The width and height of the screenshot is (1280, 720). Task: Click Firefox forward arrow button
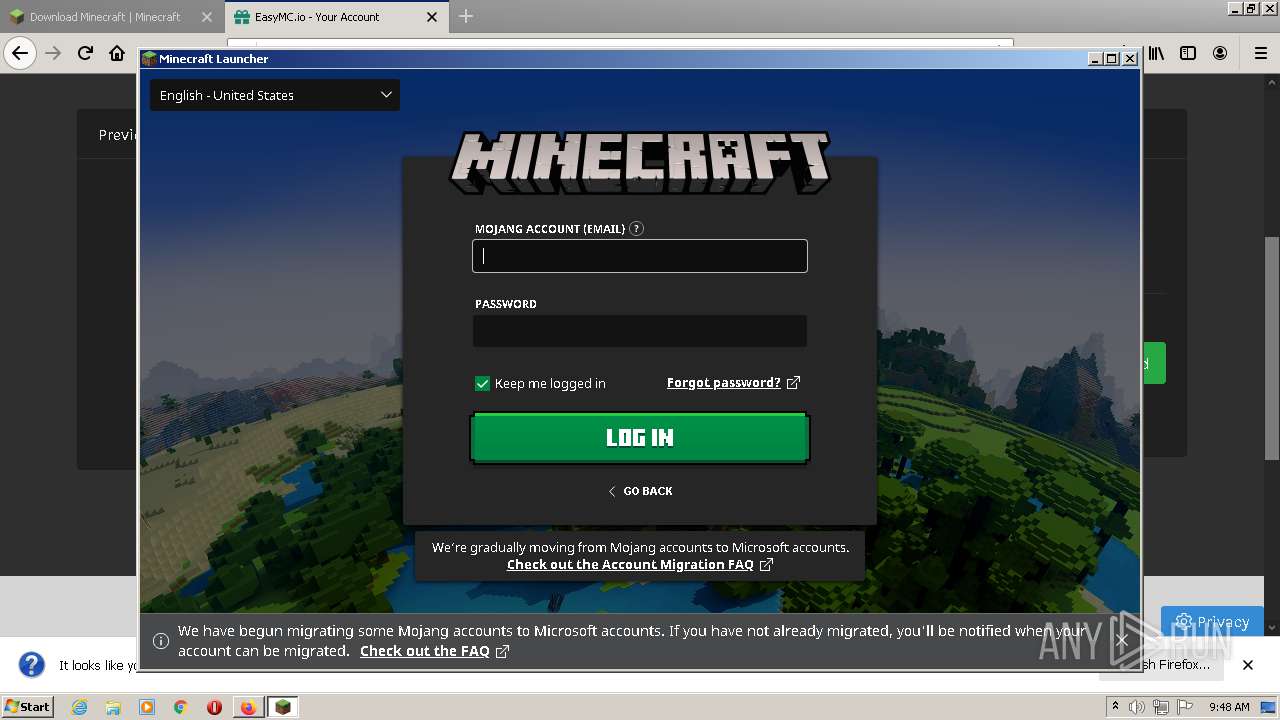coord(53,53)
